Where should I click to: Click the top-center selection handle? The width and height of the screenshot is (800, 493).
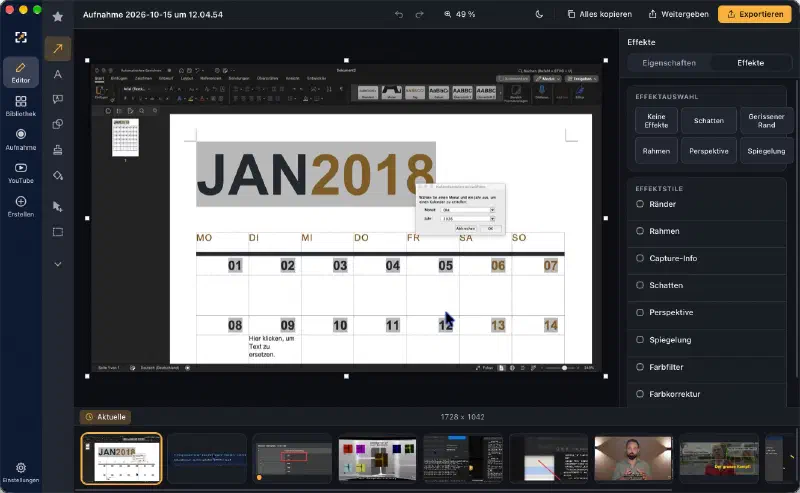click(x=346, y=60)
